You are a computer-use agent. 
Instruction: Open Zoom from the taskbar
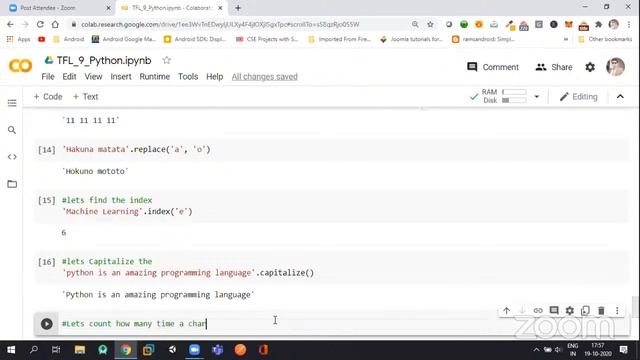point(194,350)
